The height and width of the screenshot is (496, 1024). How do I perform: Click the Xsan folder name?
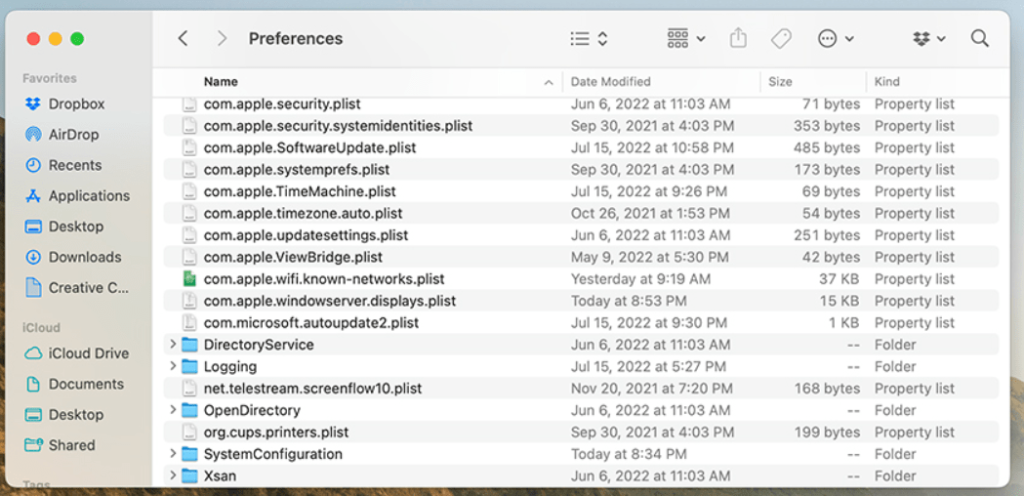pos(219,476)
